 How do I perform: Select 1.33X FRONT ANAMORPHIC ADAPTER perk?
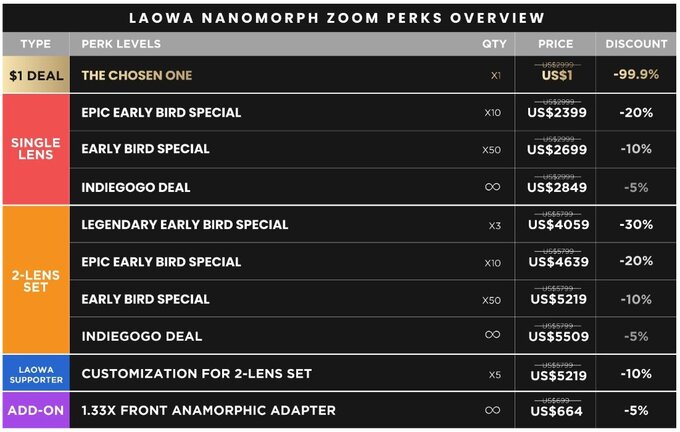(x=209, y=410)
